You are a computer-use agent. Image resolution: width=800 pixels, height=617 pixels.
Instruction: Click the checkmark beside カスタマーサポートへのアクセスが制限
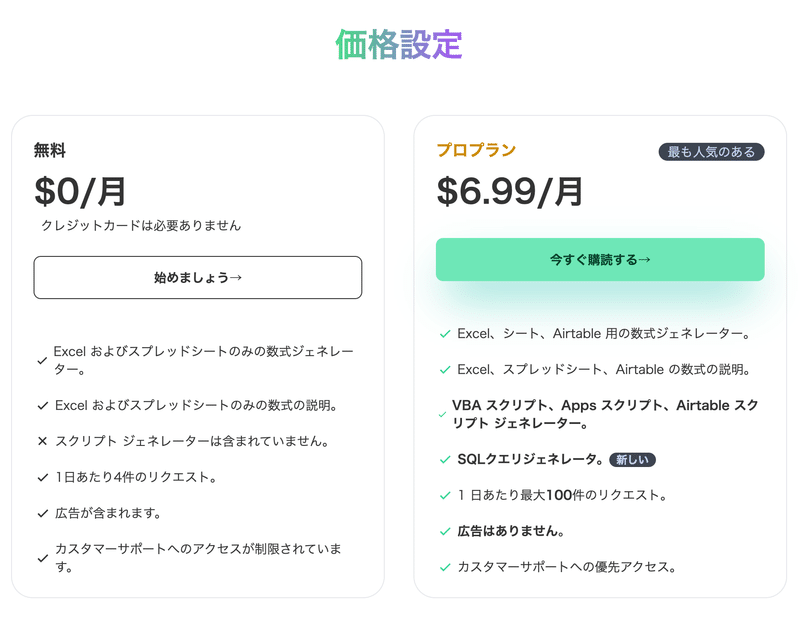pos(43,558)
